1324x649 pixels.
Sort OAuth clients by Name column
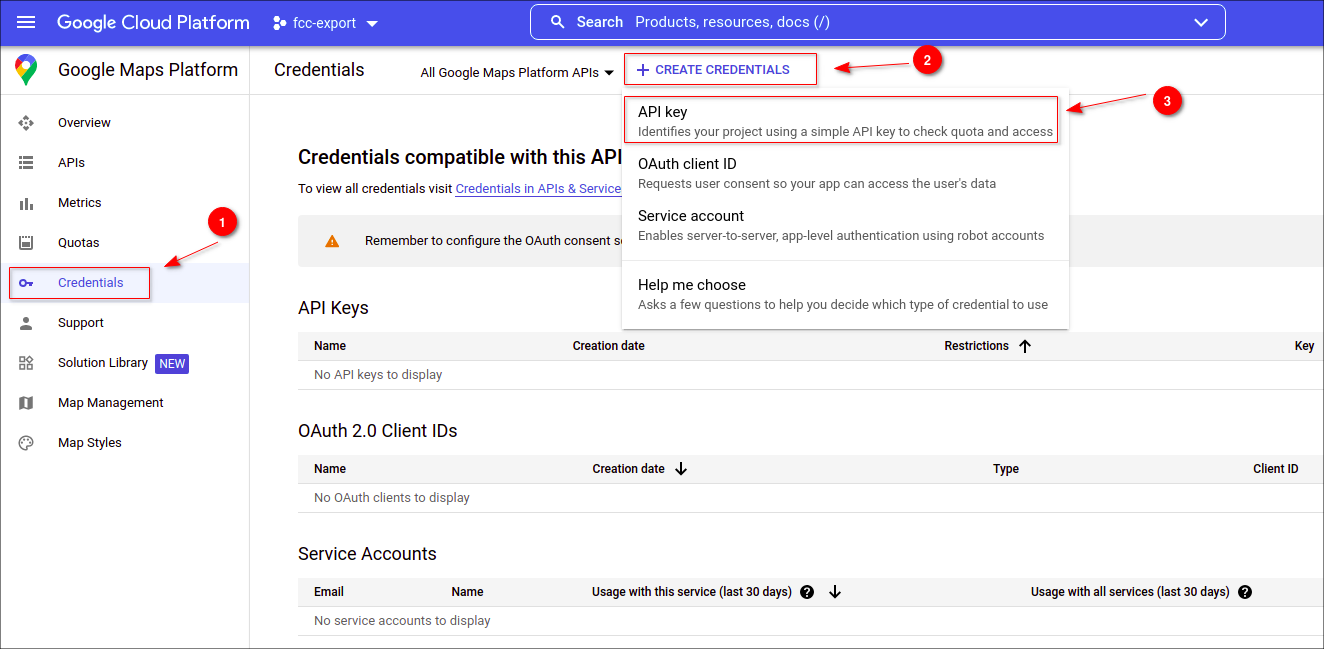(330, 469)
